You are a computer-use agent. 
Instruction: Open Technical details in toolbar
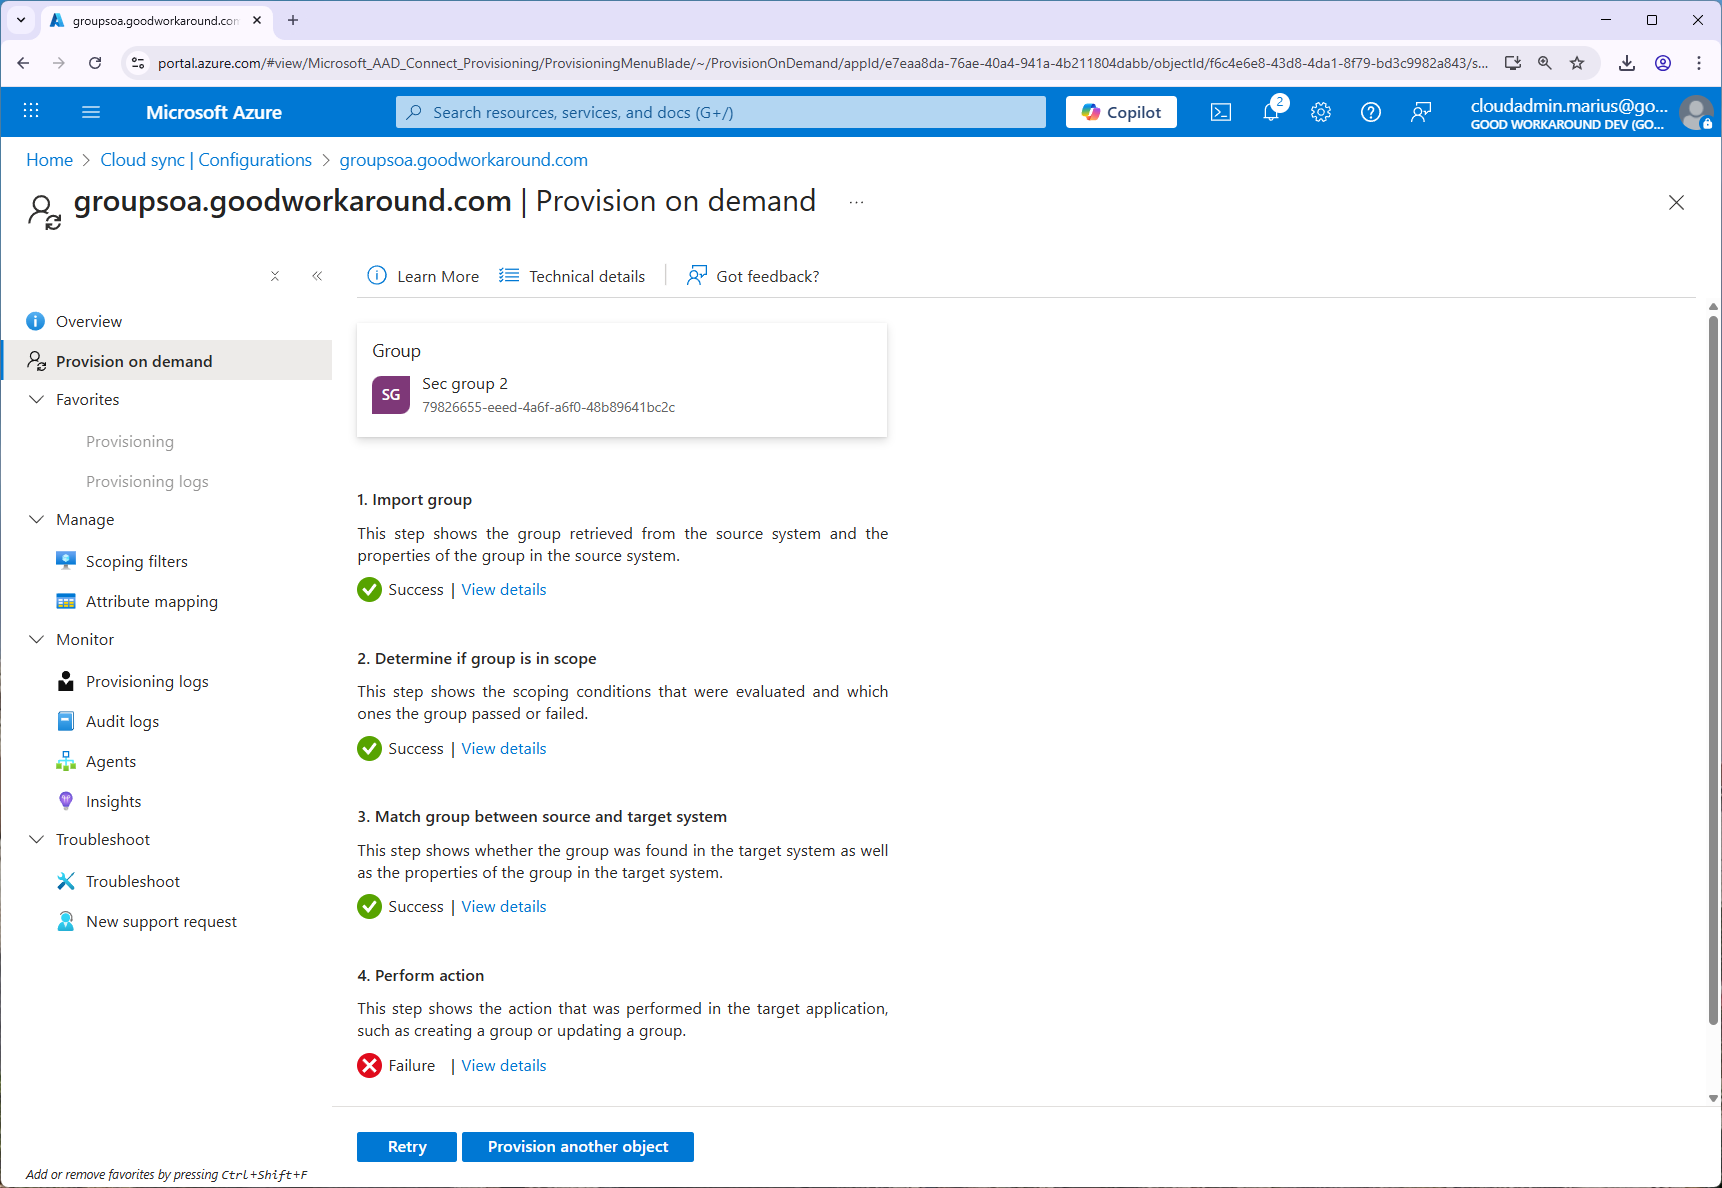pos(573,276)
